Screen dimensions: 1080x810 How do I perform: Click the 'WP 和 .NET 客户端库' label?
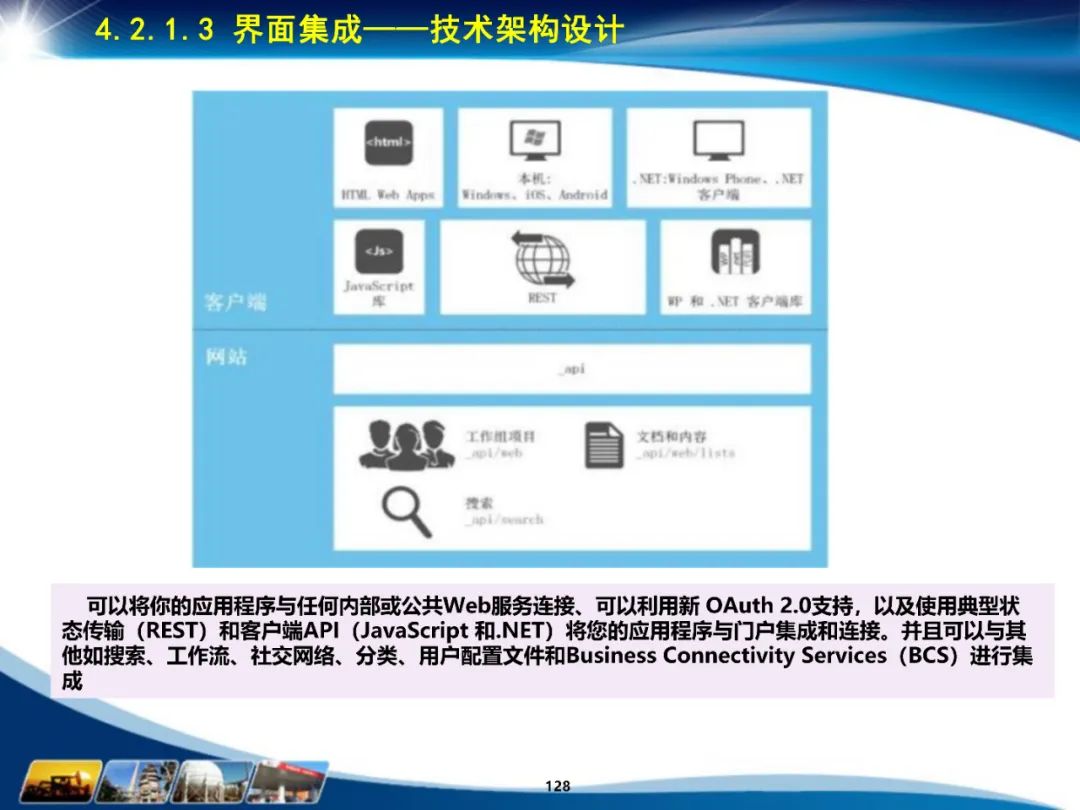735,301
